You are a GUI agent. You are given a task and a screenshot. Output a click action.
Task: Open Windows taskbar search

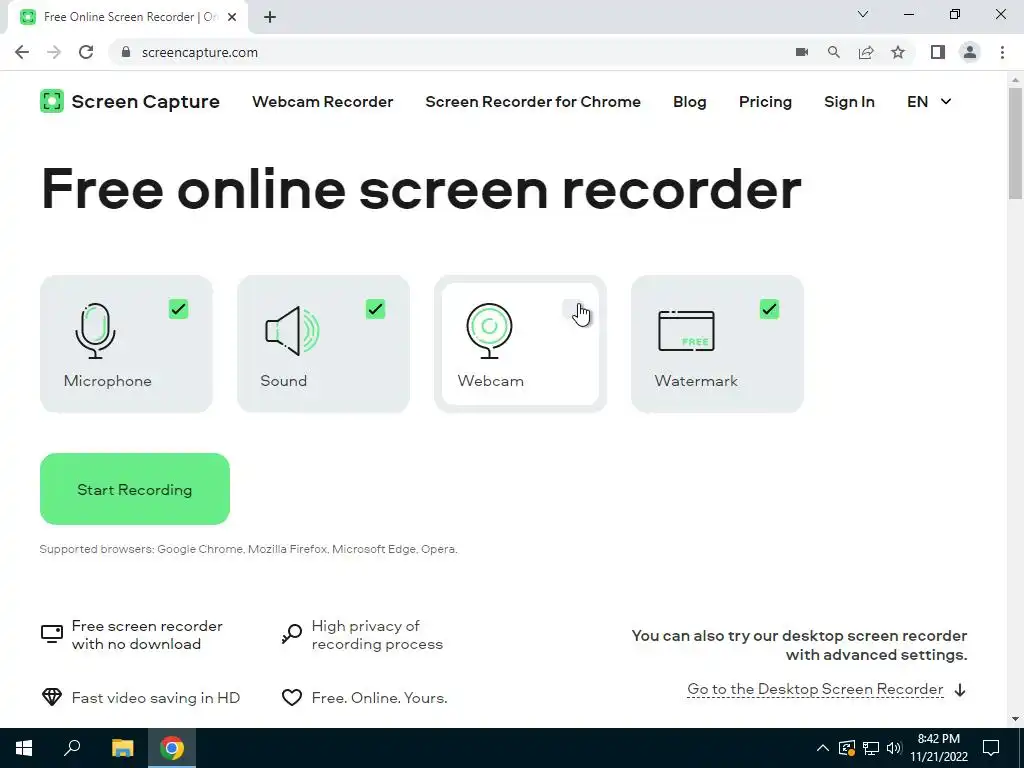click(72, 748)
